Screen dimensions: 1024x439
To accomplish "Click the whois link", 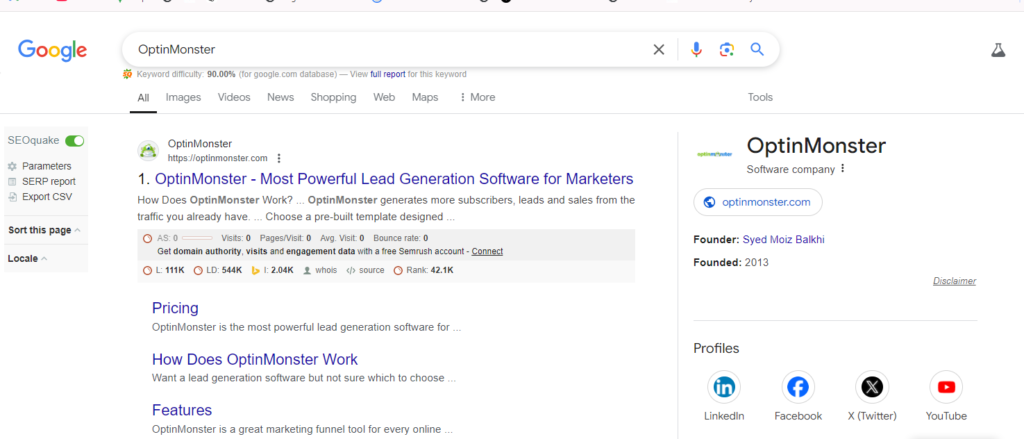I will click(x=326, y=270).
